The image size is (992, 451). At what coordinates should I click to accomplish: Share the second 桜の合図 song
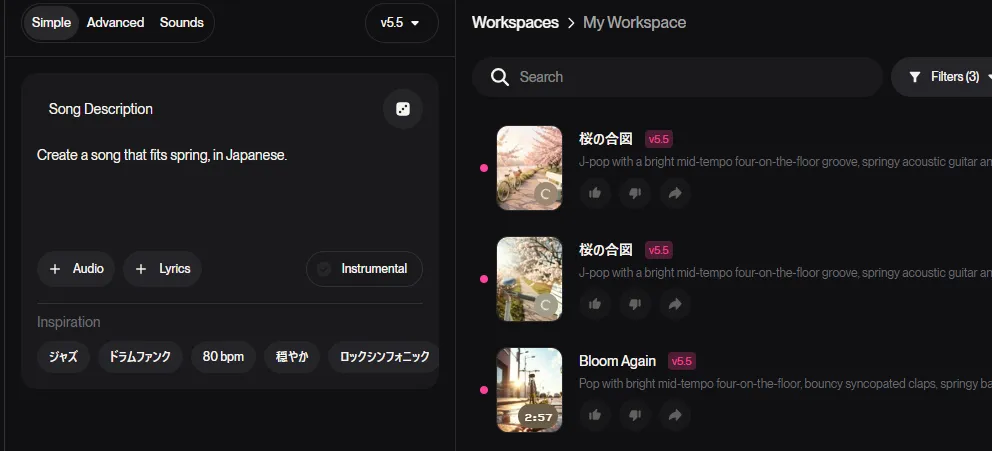pyautogui.click(x=674, y=303)
